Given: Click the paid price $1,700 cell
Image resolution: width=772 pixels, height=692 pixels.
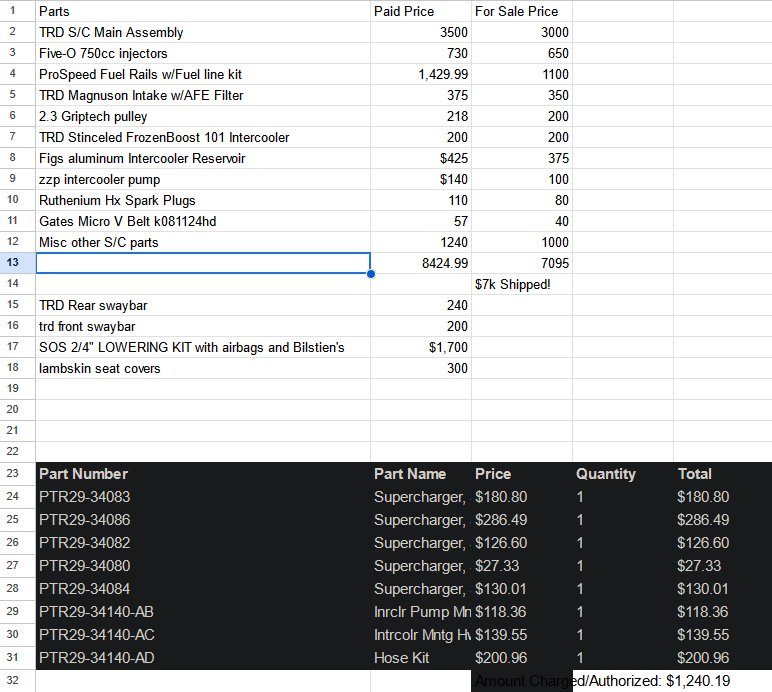Looking at the screenshot, I should (x=420, y=347).
